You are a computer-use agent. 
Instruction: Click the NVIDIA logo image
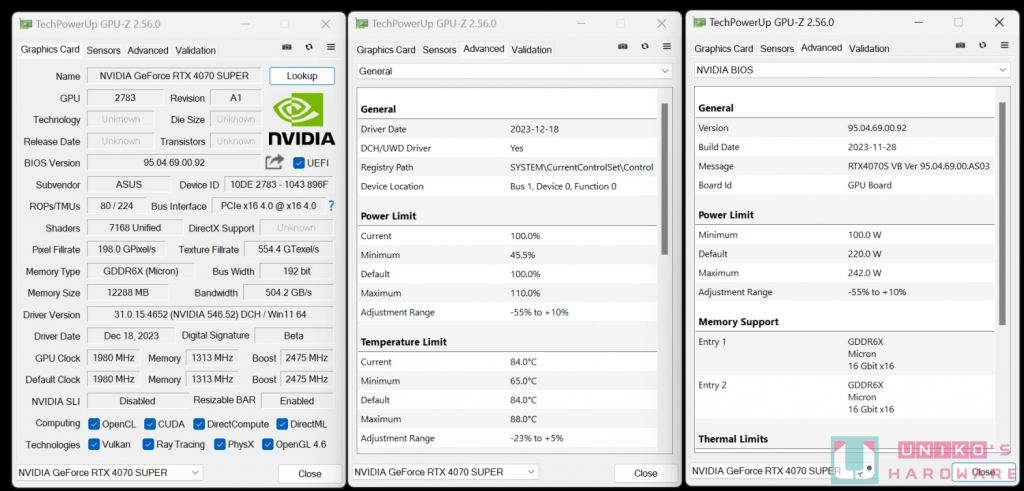tap(301, 119)
